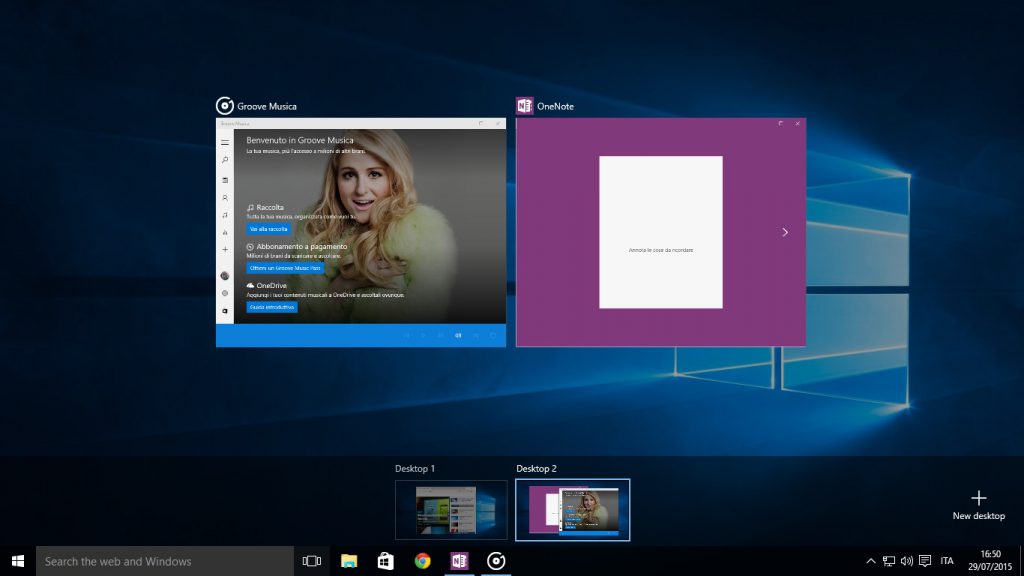Close the OneNote window thumbnail
The height and width of the screenshot is (576, 1024).
(797, 123)
